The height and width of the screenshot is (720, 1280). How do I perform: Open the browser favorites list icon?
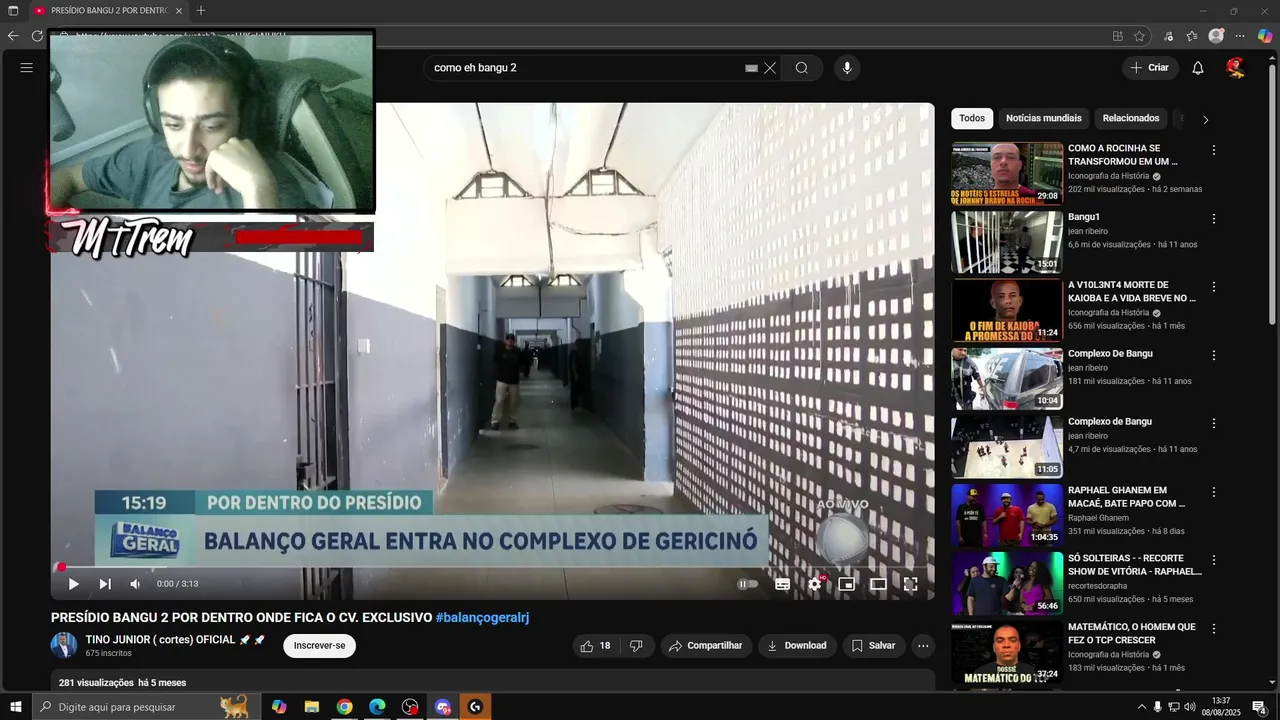[1192, 36]
